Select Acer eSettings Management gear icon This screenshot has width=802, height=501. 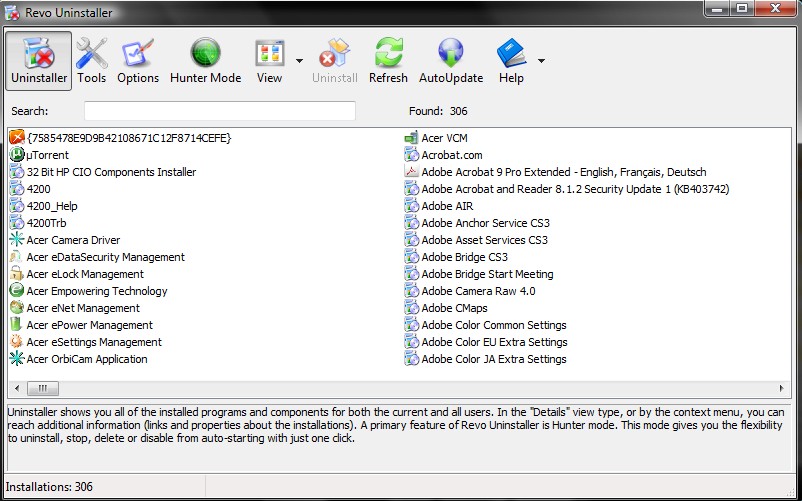(17, 341)
